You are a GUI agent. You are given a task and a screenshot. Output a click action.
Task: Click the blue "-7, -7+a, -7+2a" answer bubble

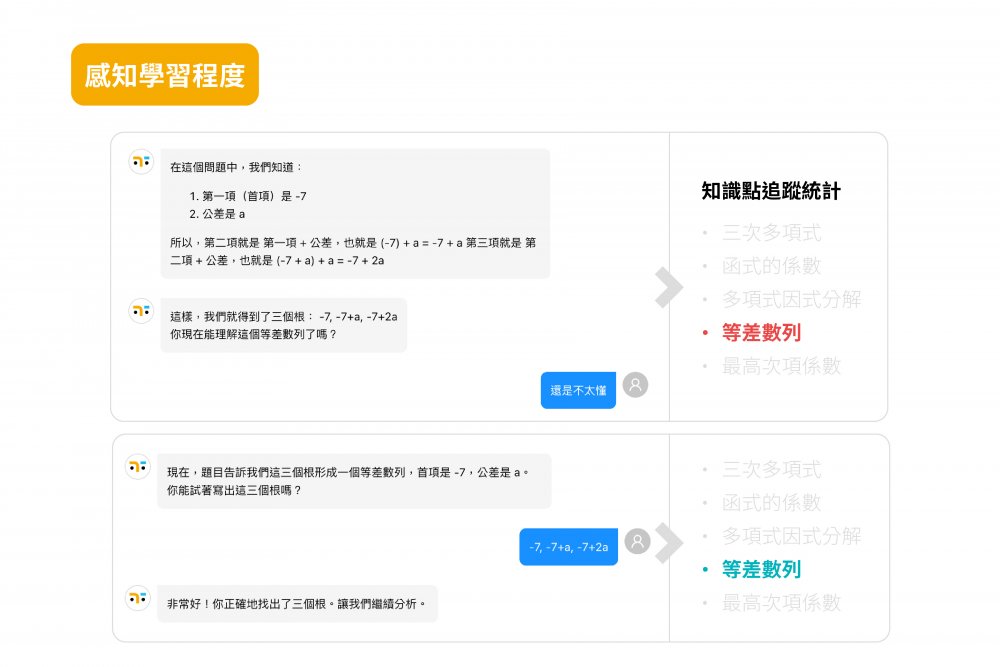tap(568, 547)
